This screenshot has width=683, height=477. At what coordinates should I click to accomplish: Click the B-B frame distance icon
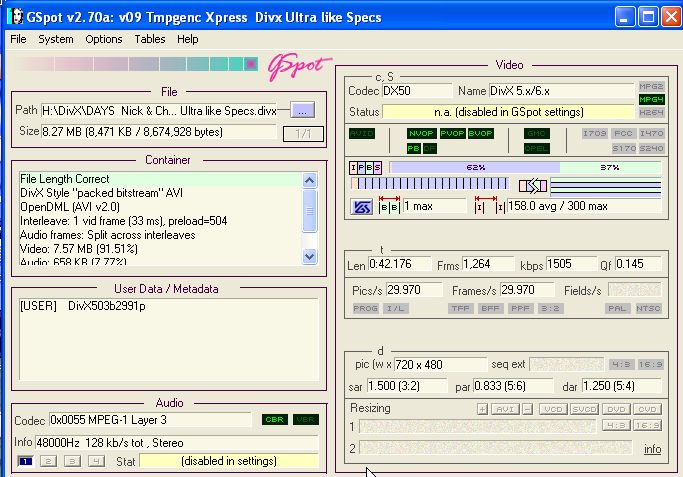pos(389,205)
